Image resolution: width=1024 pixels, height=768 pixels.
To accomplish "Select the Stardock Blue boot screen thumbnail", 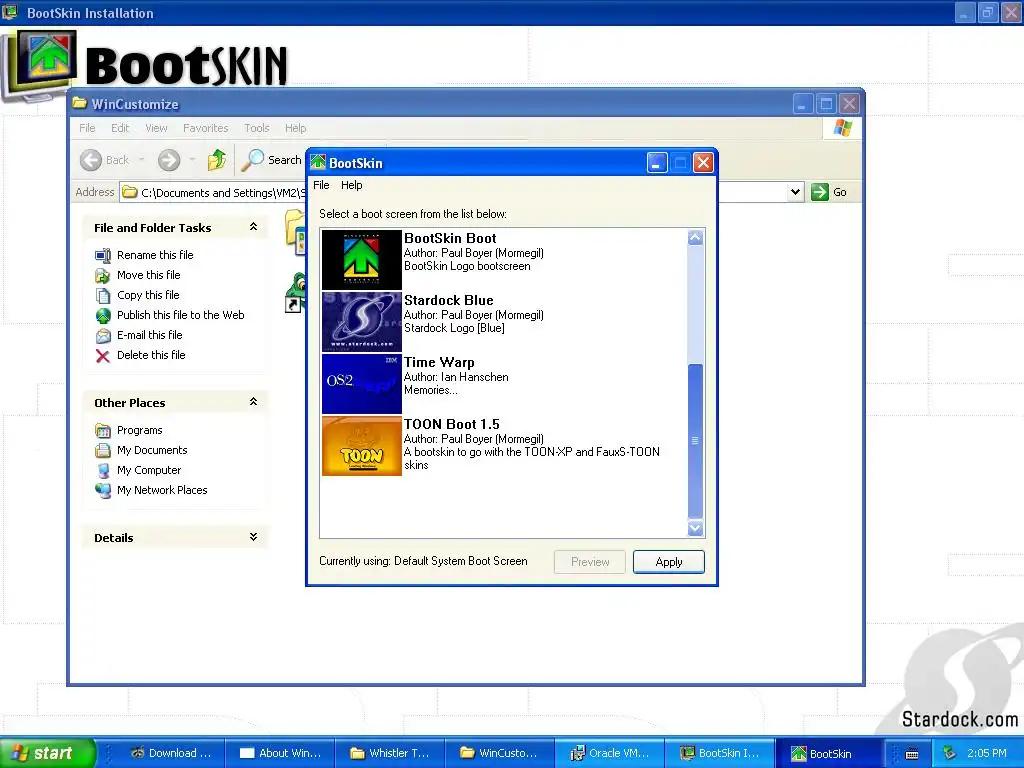I will click(x=362, y=321).
